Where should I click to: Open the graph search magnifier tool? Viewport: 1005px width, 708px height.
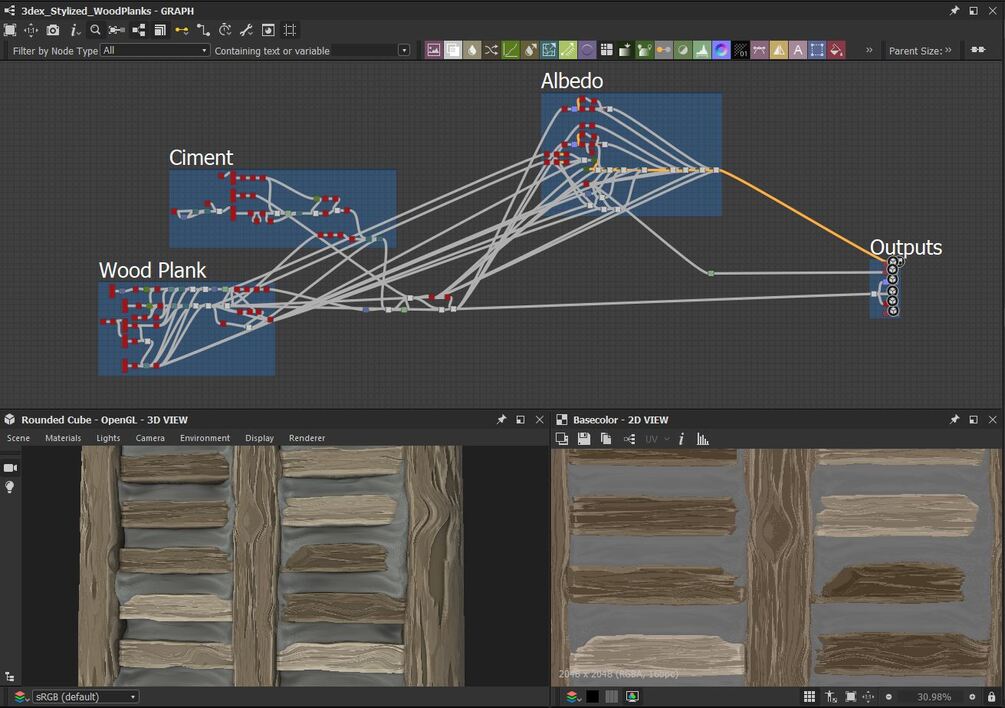[96, 30]
